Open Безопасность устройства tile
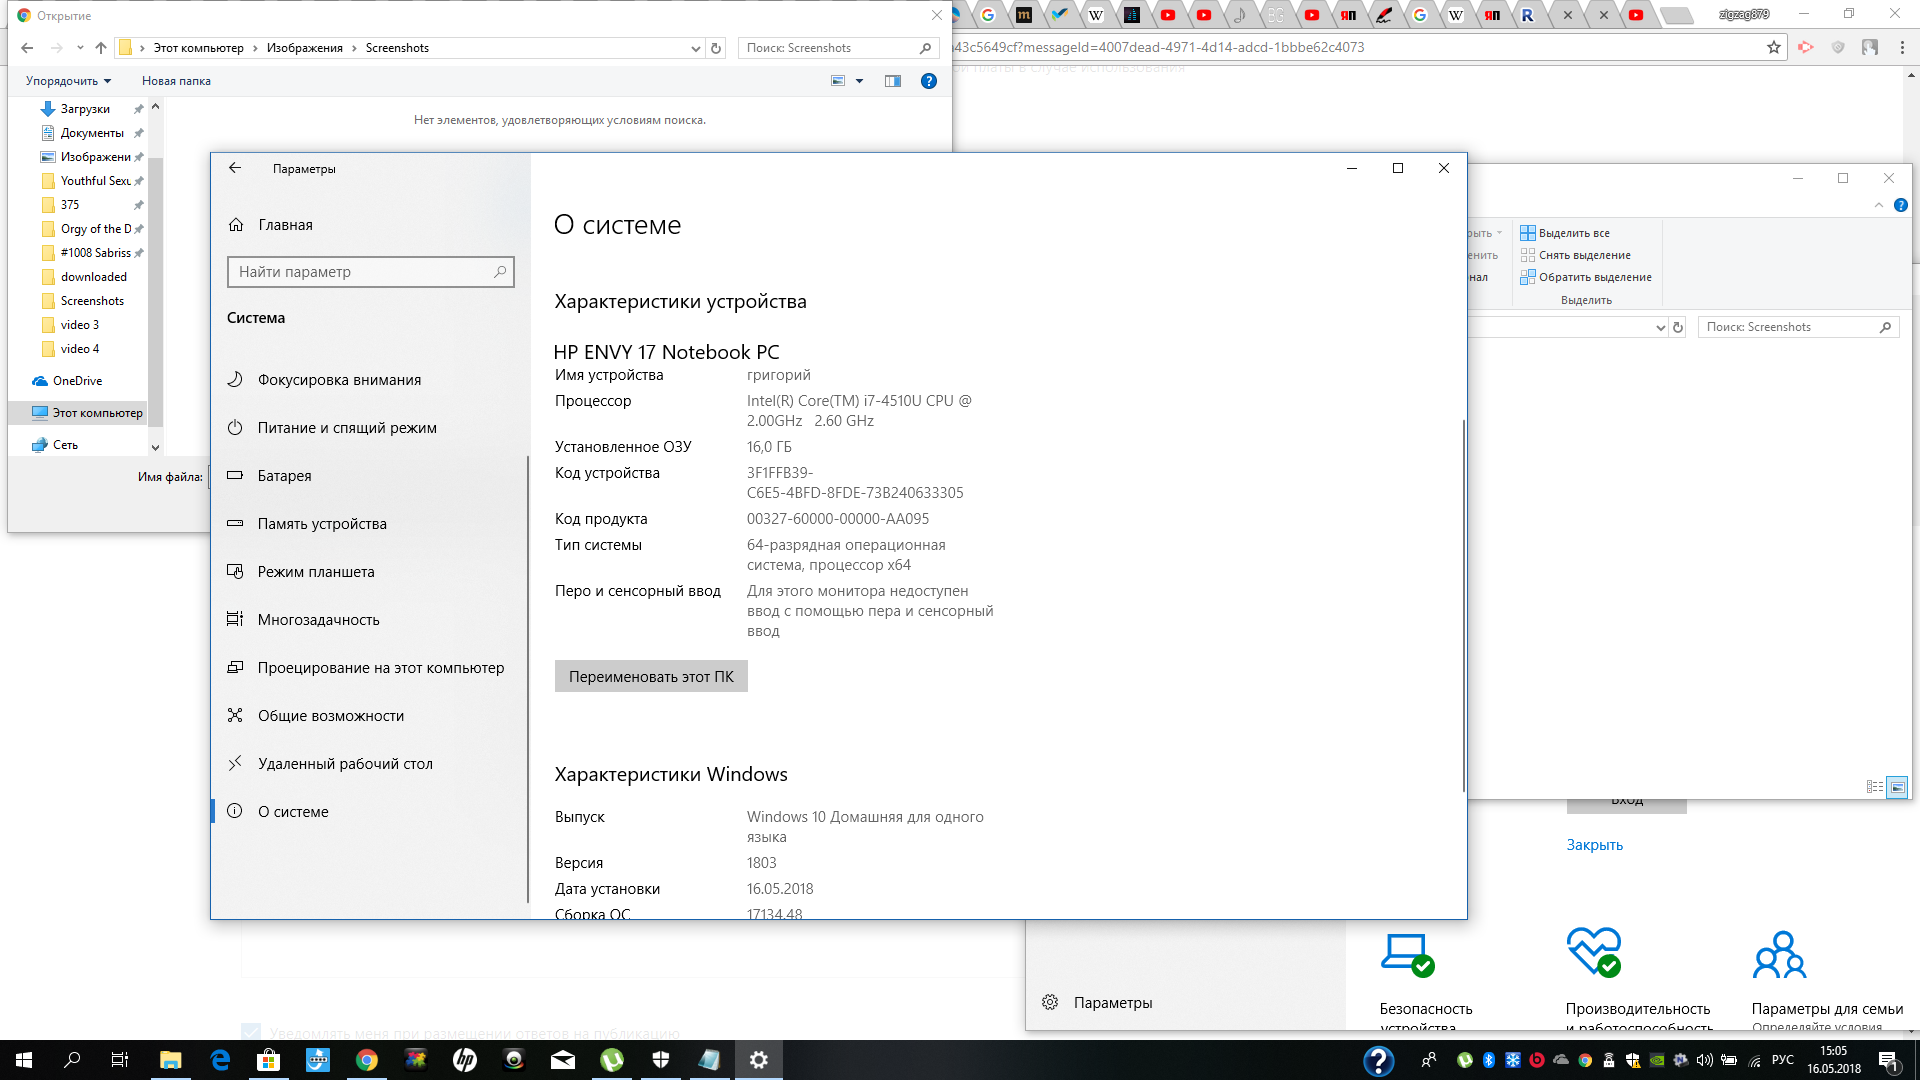This screenshot has height=1080, width=1920. 1427,980
